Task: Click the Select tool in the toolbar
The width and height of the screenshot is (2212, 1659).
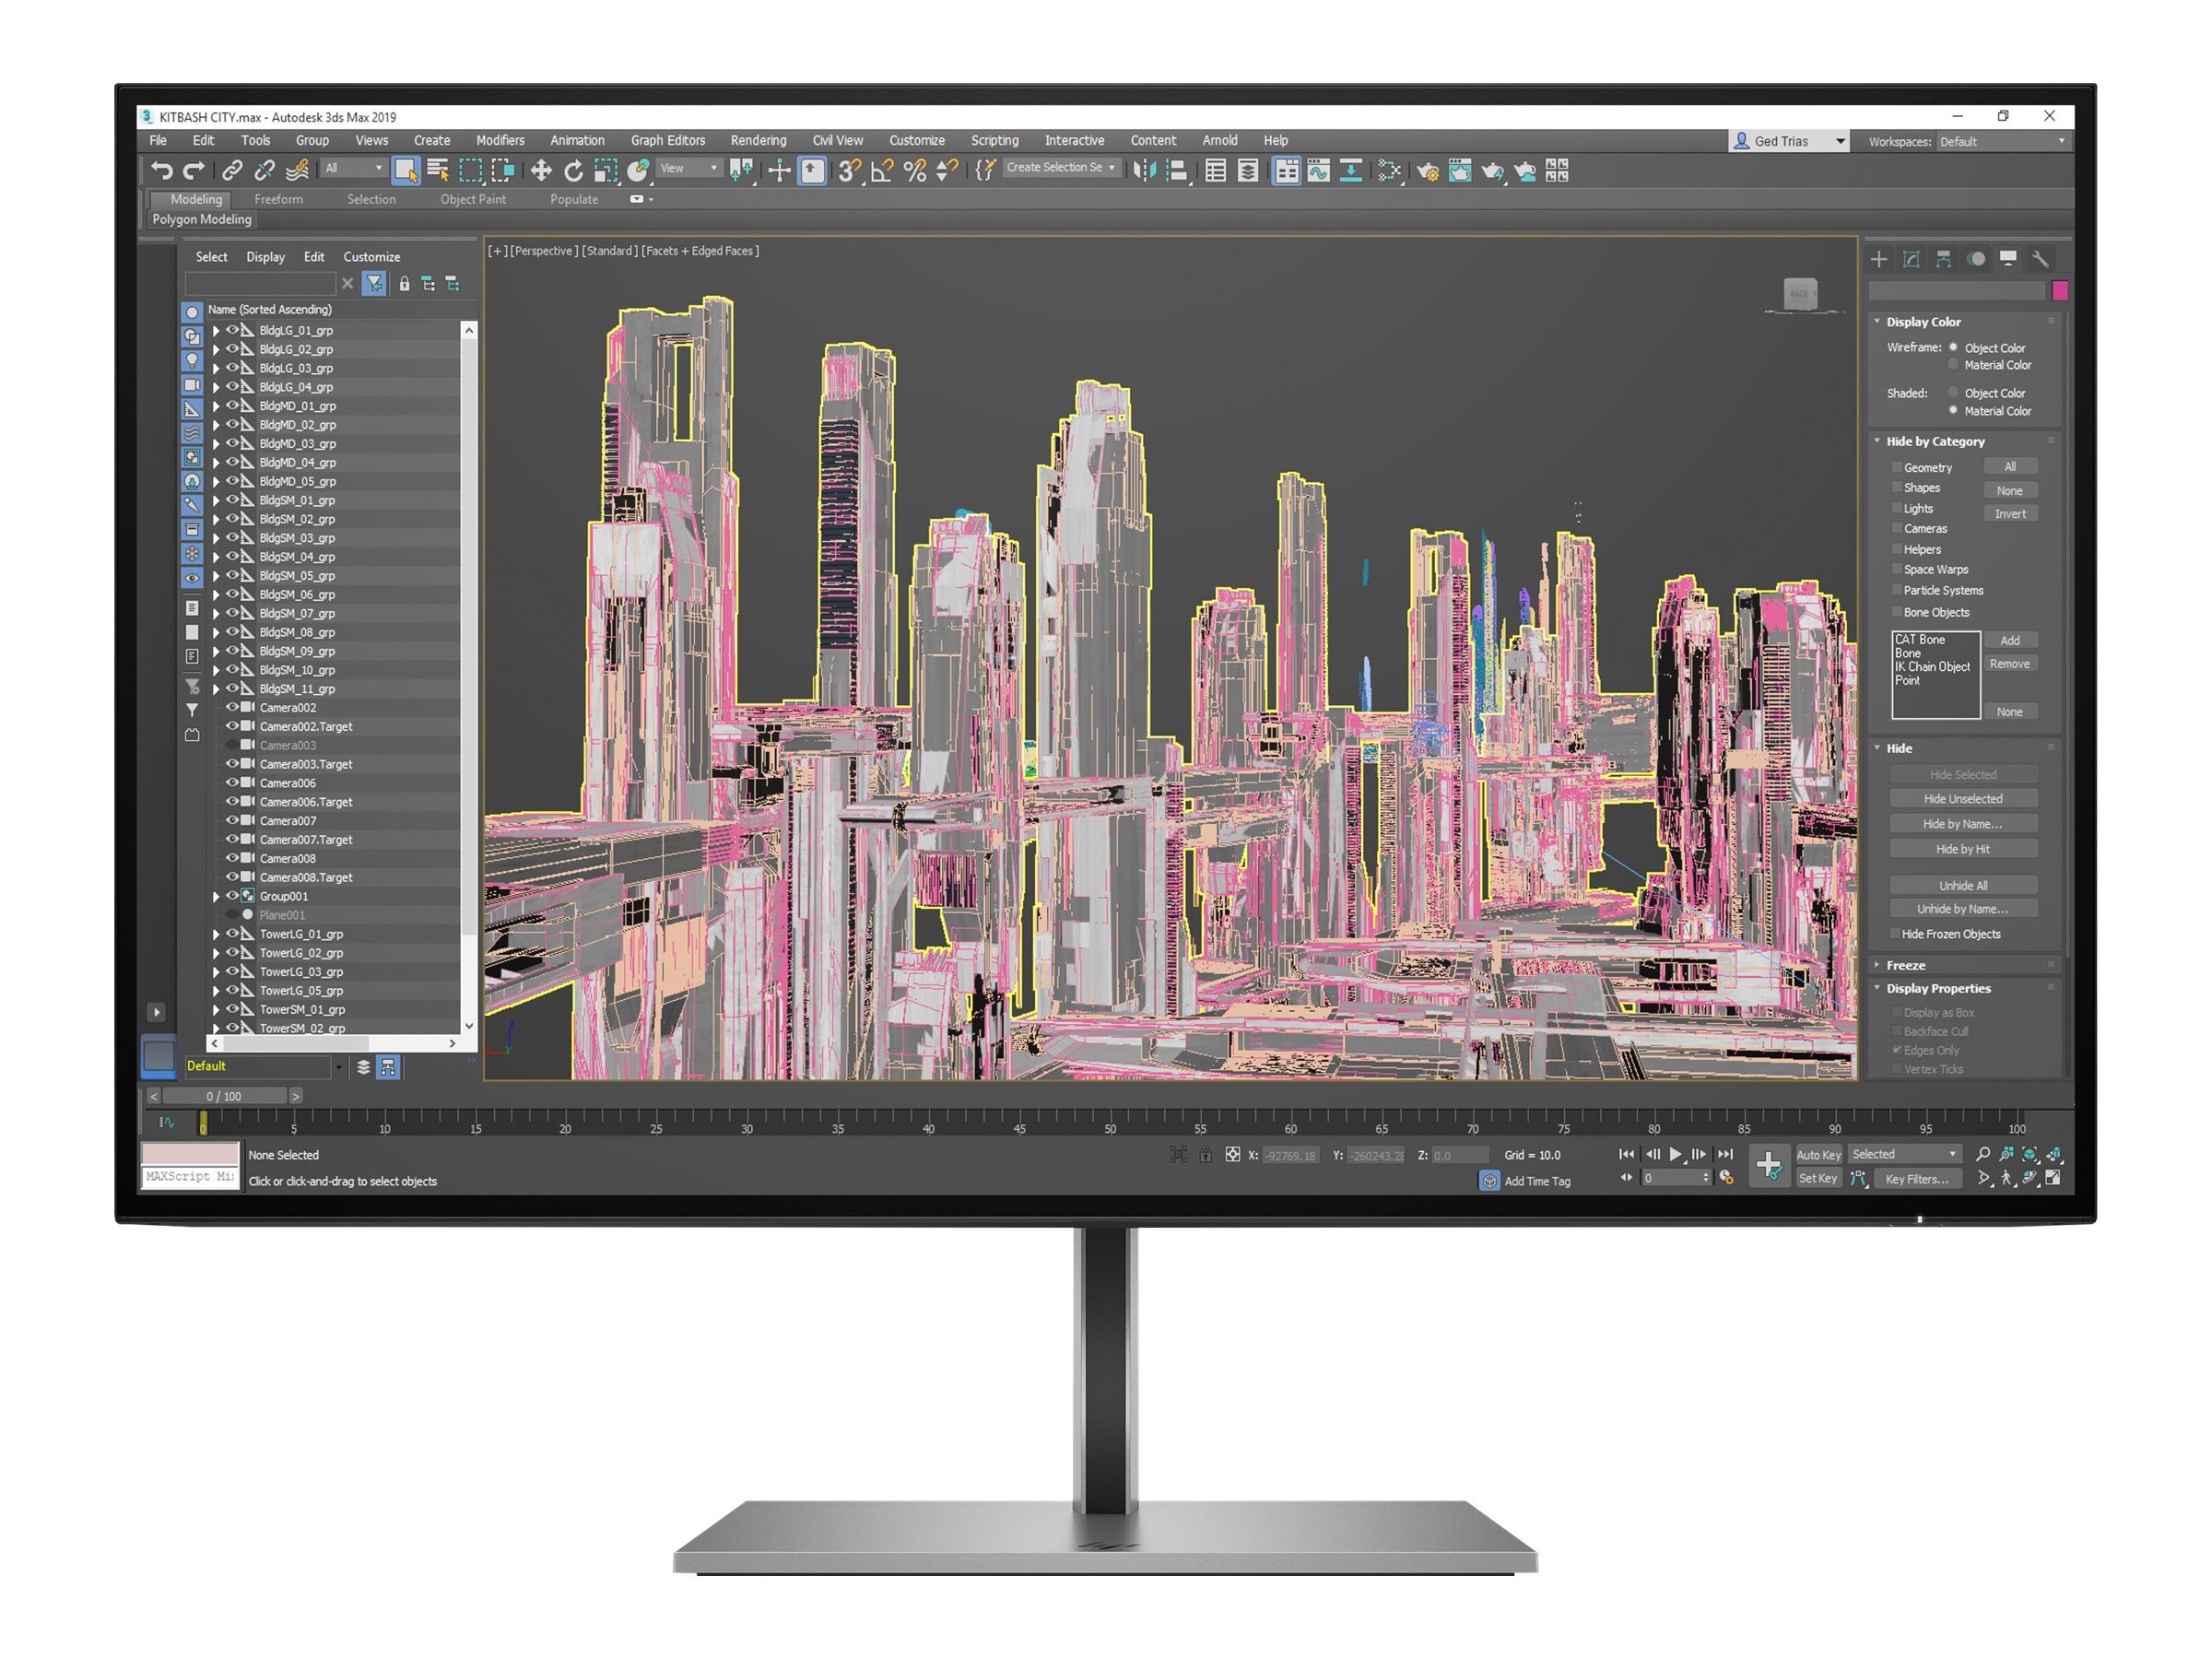Action: (407, 171)
